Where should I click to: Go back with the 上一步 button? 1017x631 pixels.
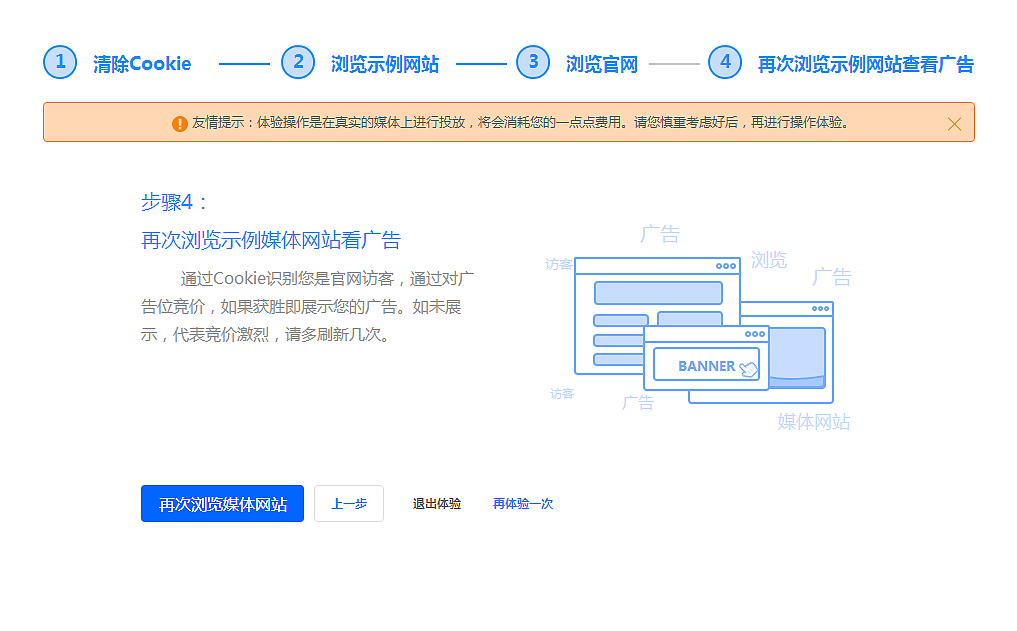coord(349,504)
